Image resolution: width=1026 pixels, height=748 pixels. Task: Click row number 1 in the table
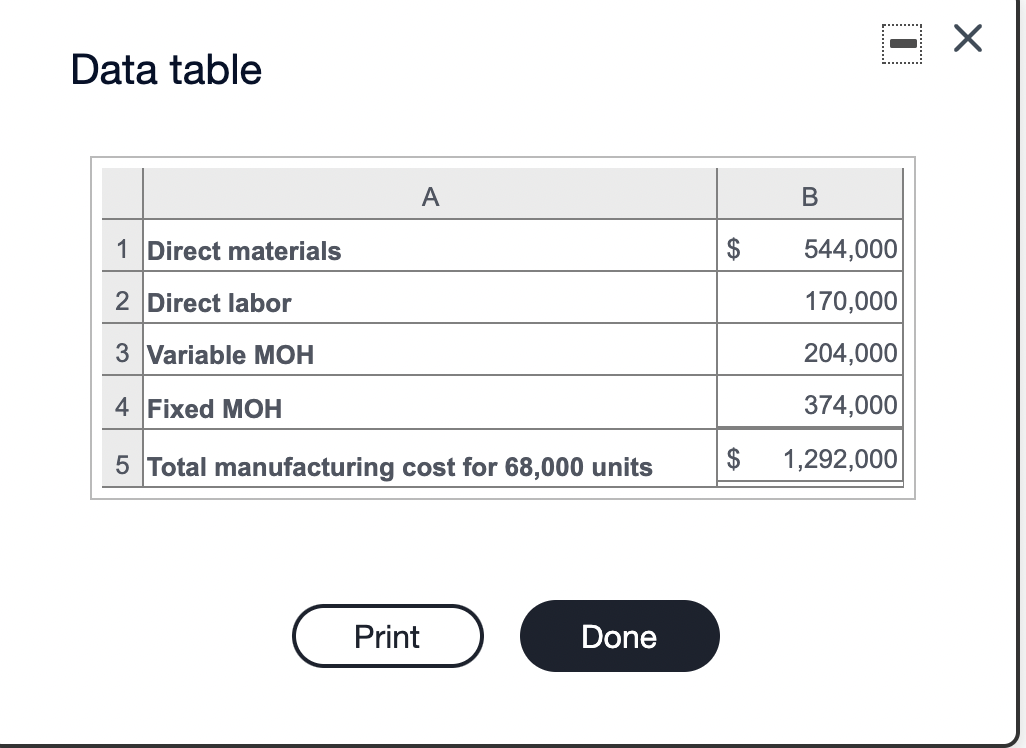tap(121, 249)
